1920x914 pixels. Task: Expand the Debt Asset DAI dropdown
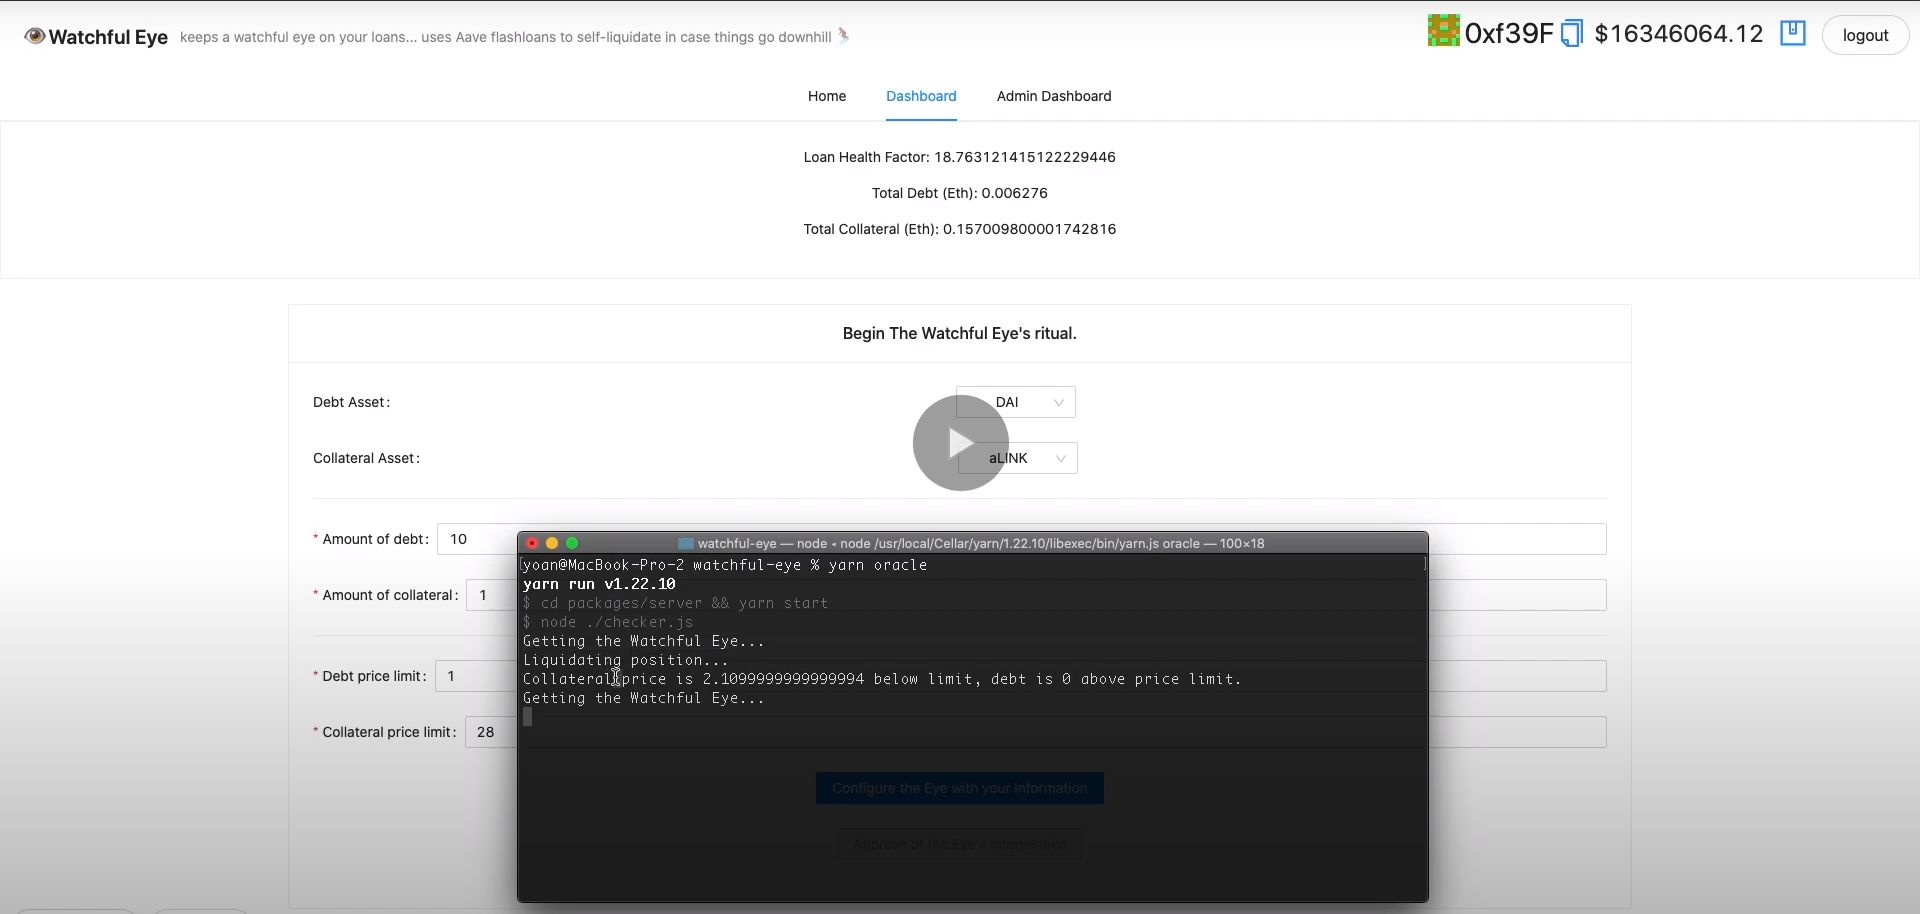pos(1015,402)
